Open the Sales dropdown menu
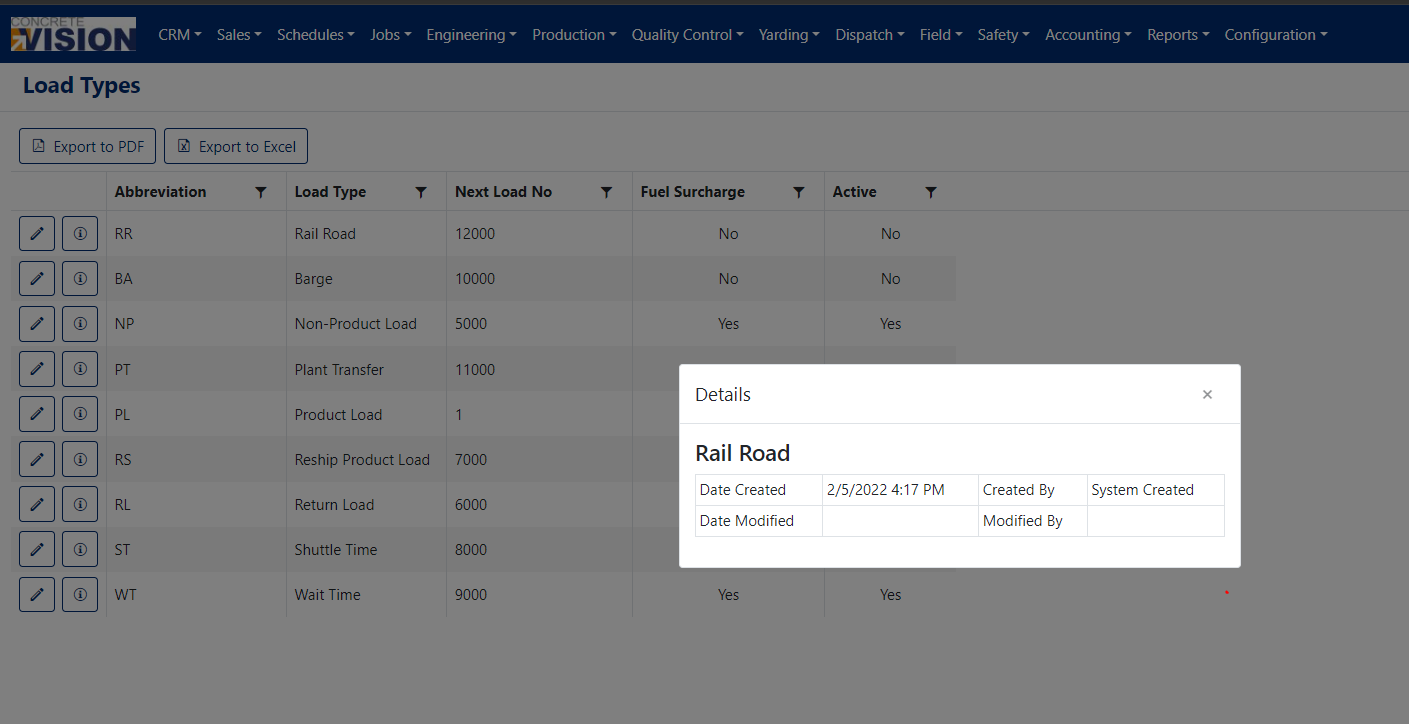Image resolution: width=1409 pixels, height=724 pixels. pyautogui.click(x=239, y=34)
